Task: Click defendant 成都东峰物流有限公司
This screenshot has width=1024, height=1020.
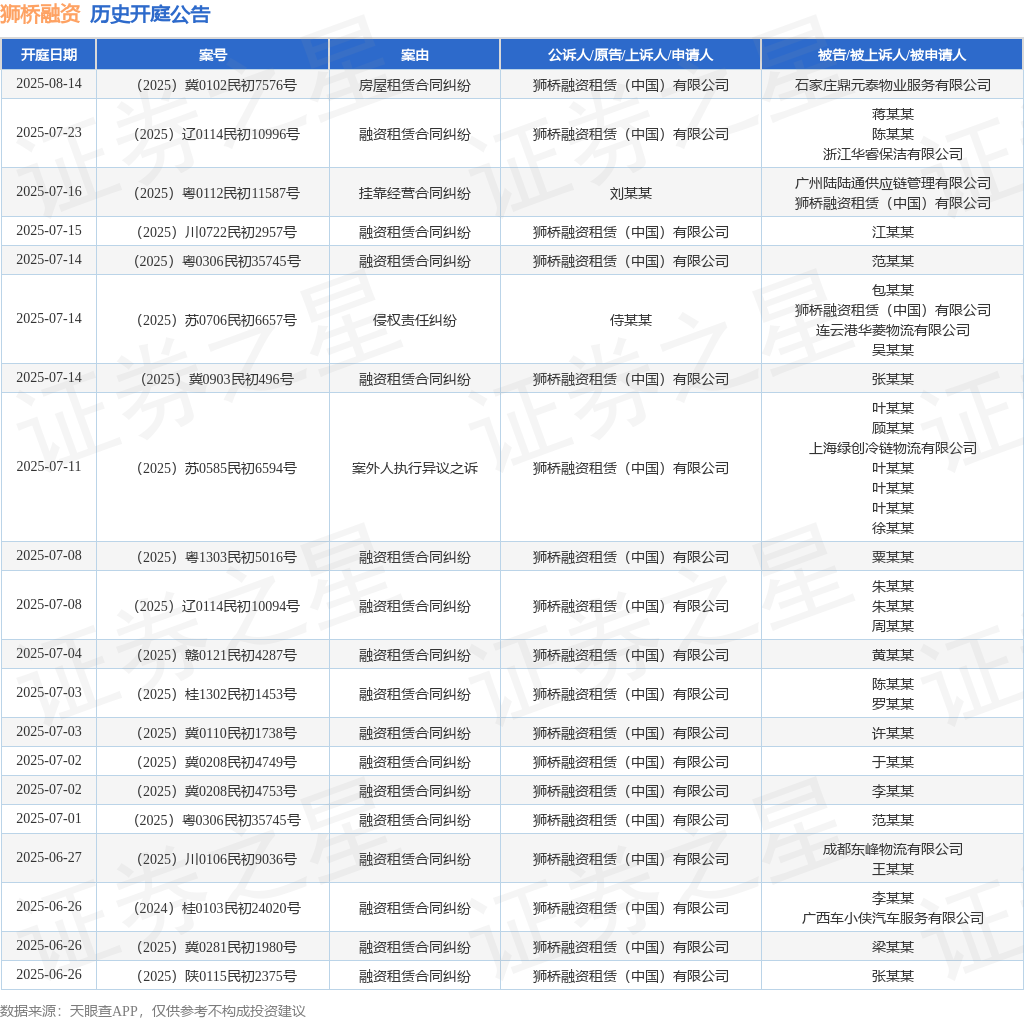Action: pos(892,849)
